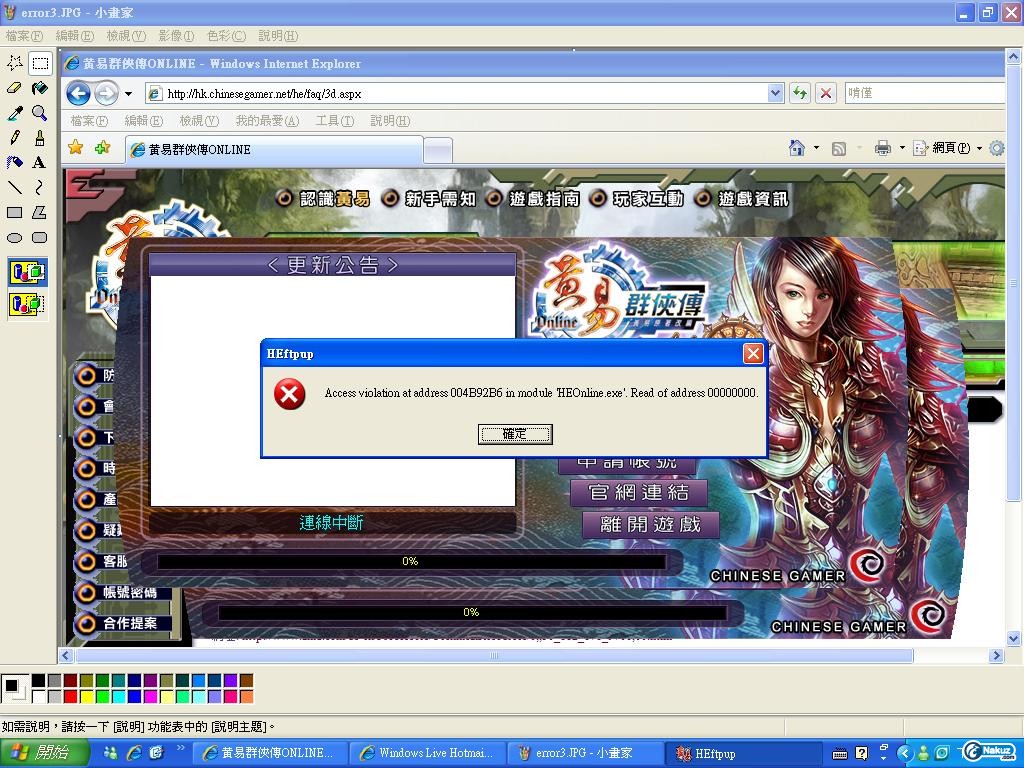Select the Eraser tool in toolbox
Screen dimensions: 1024x768
(15, 88)
